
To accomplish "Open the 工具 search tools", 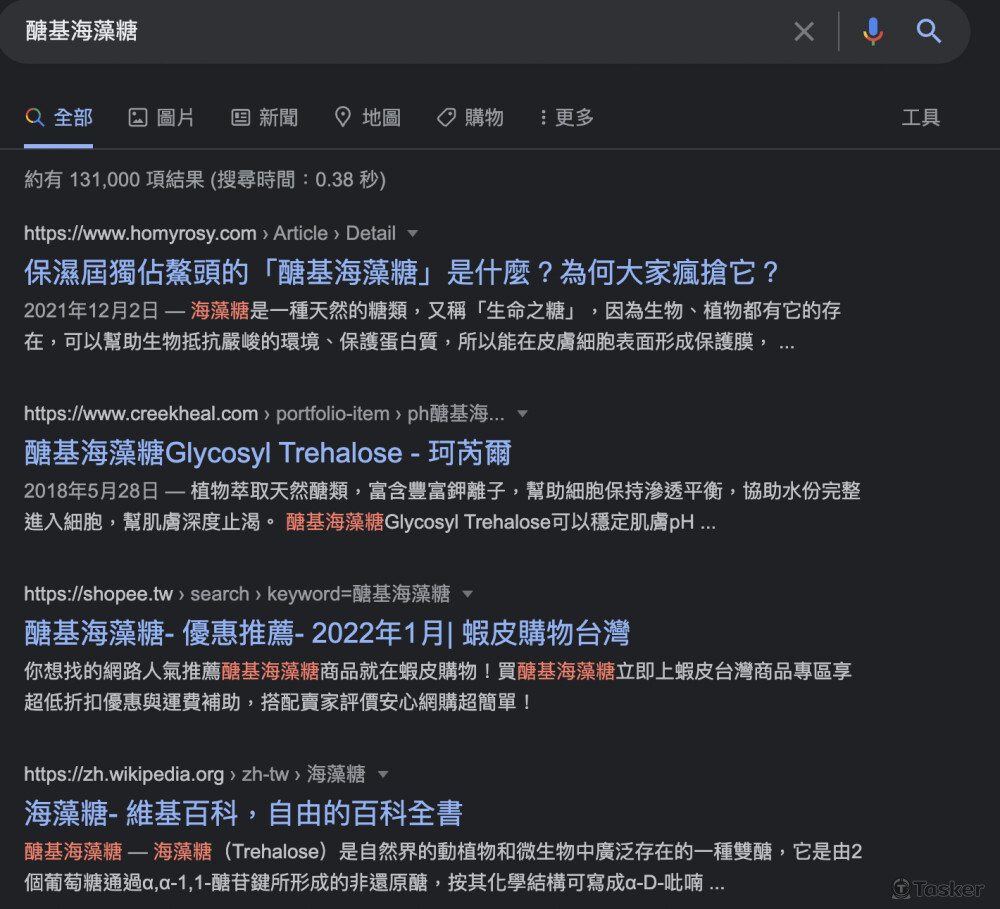I will pyautogui.click(x=920, y=117).
